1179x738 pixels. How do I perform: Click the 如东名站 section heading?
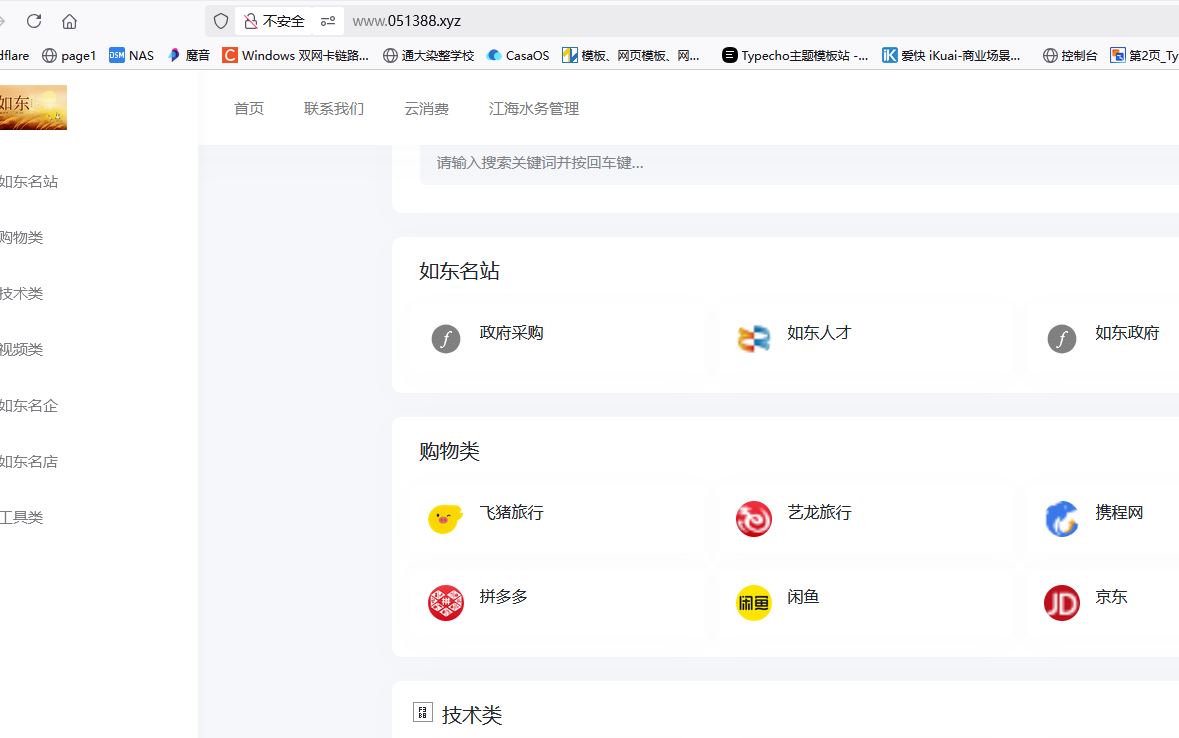[459, 272]
